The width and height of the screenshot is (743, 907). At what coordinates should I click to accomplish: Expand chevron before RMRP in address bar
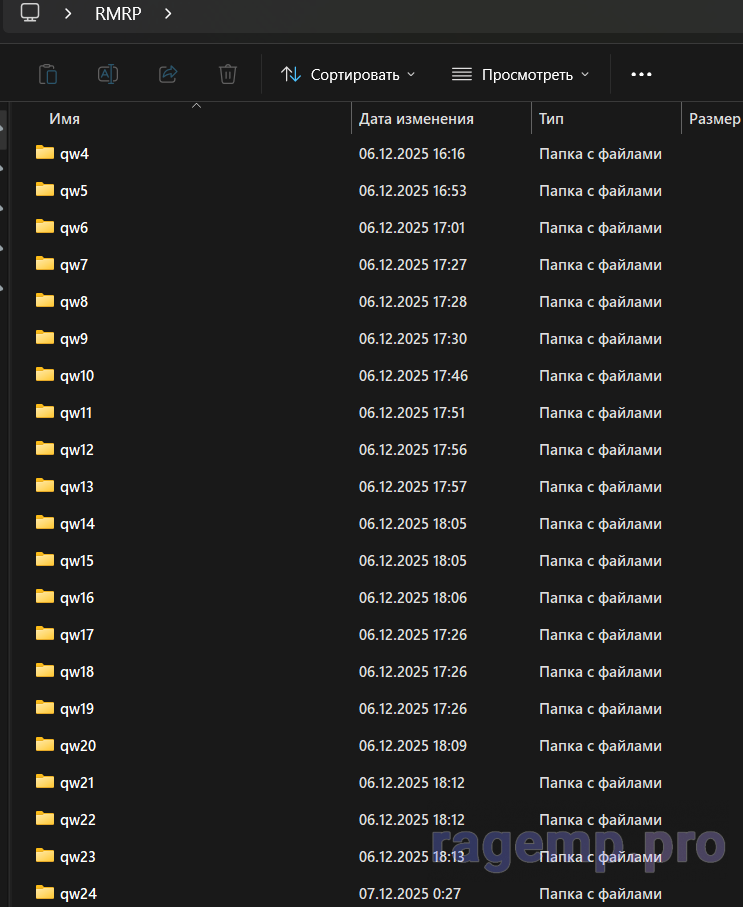[68, 13]
